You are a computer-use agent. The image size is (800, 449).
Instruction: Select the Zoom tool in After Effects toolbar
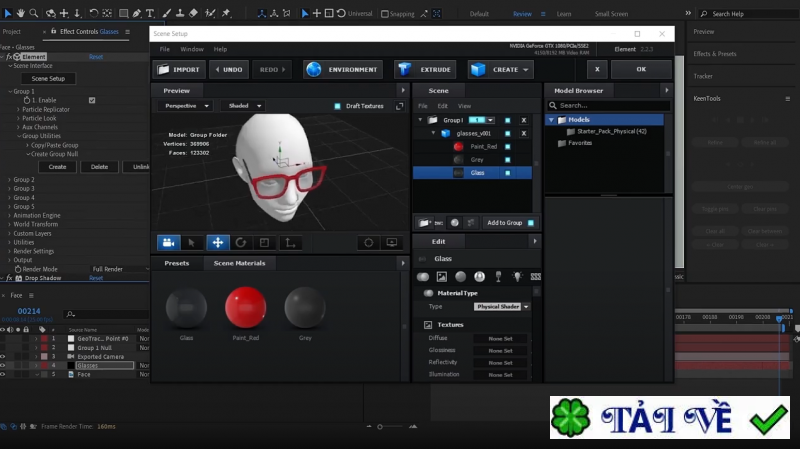pyautogui.click(x=35, y=14)
